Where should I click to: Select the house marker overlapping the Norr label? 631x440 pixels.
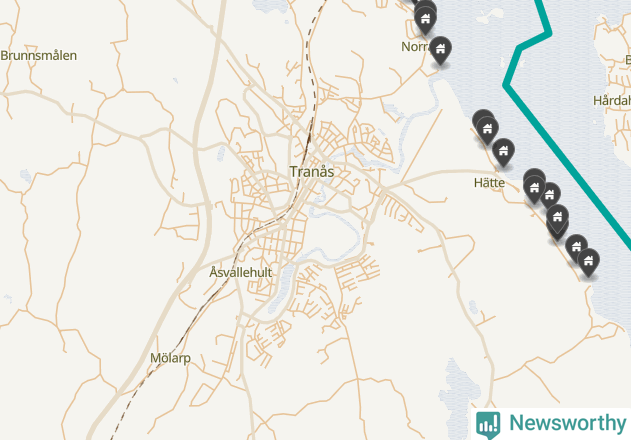coord(440,50)
